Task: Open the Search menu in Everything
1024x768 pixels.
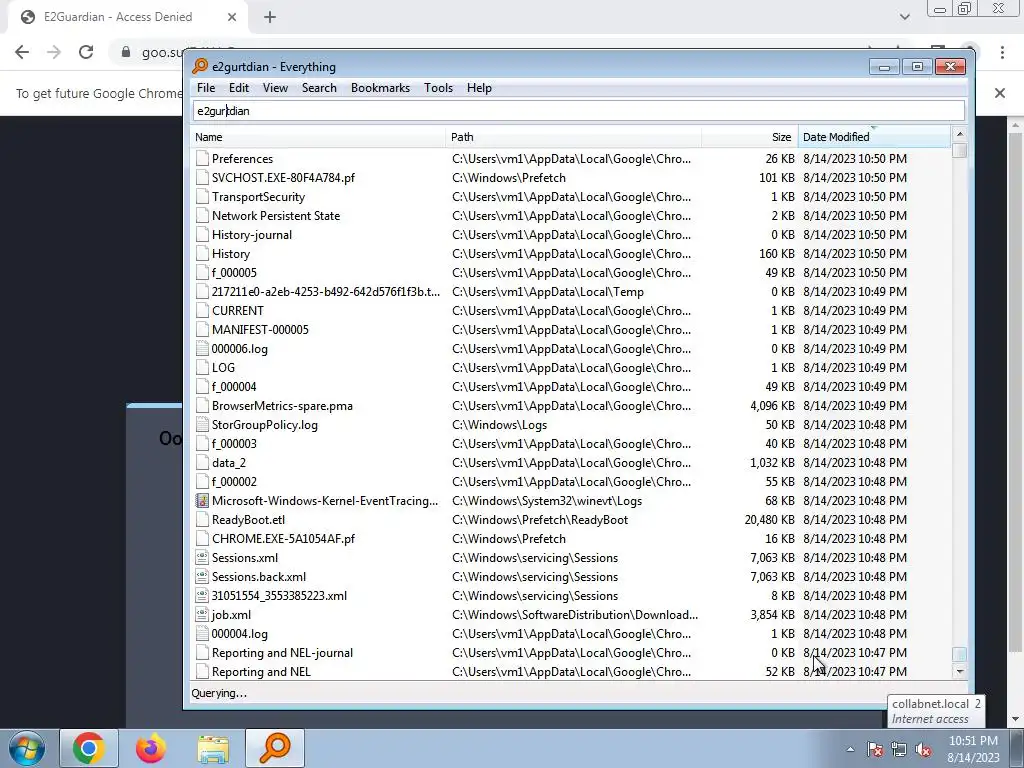Action: 319,88
